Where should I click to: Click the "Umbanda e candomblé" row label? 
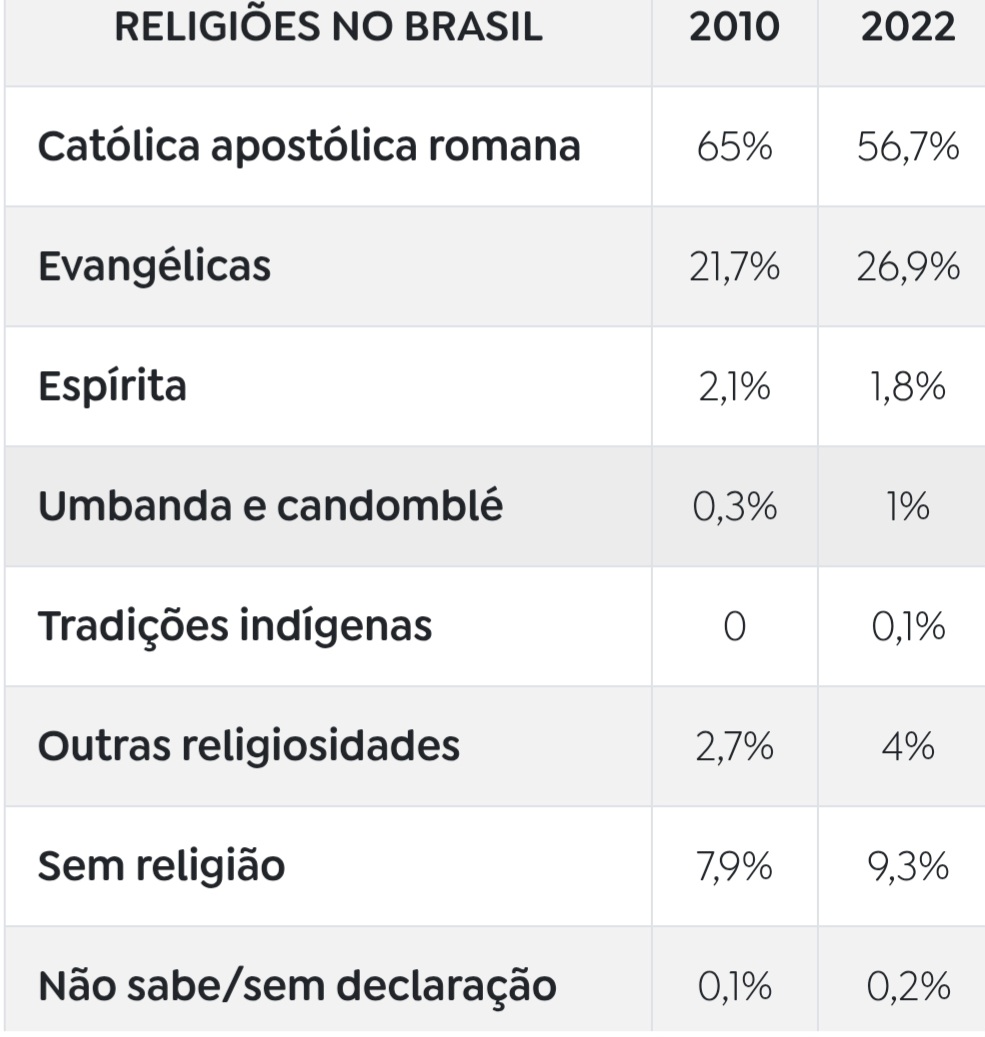pos(270,506)
